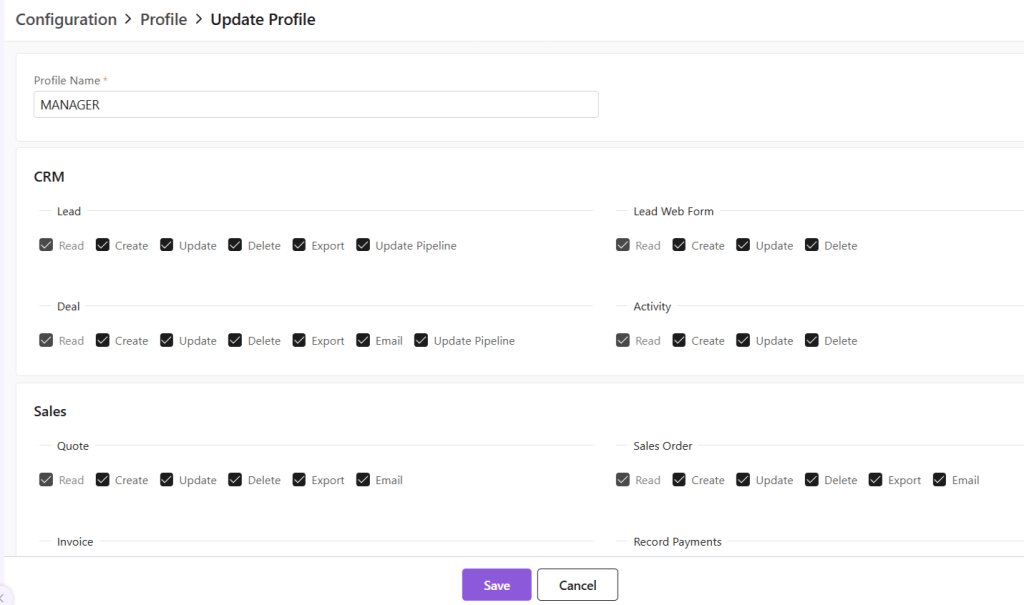This screenshot has height=605, width=1024.
Task: Disable Create permission under Quote
Action: [x=103, y=480]
